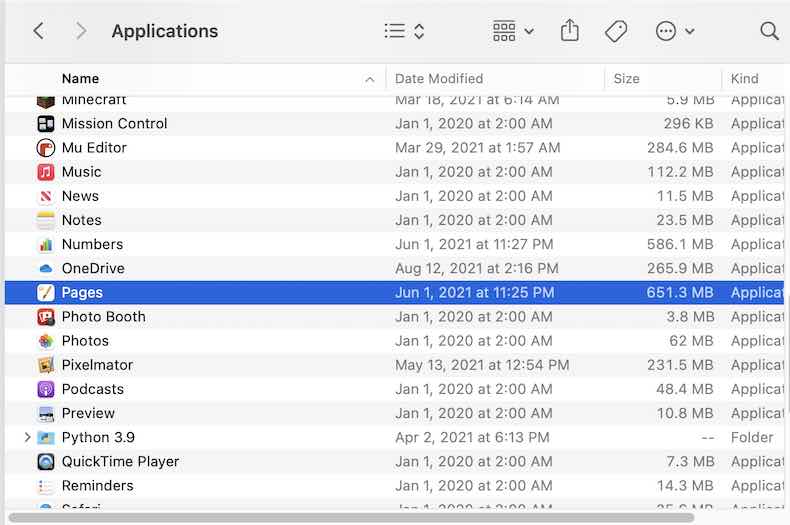Click the Edit Tags icon

[x=616, y=31]
